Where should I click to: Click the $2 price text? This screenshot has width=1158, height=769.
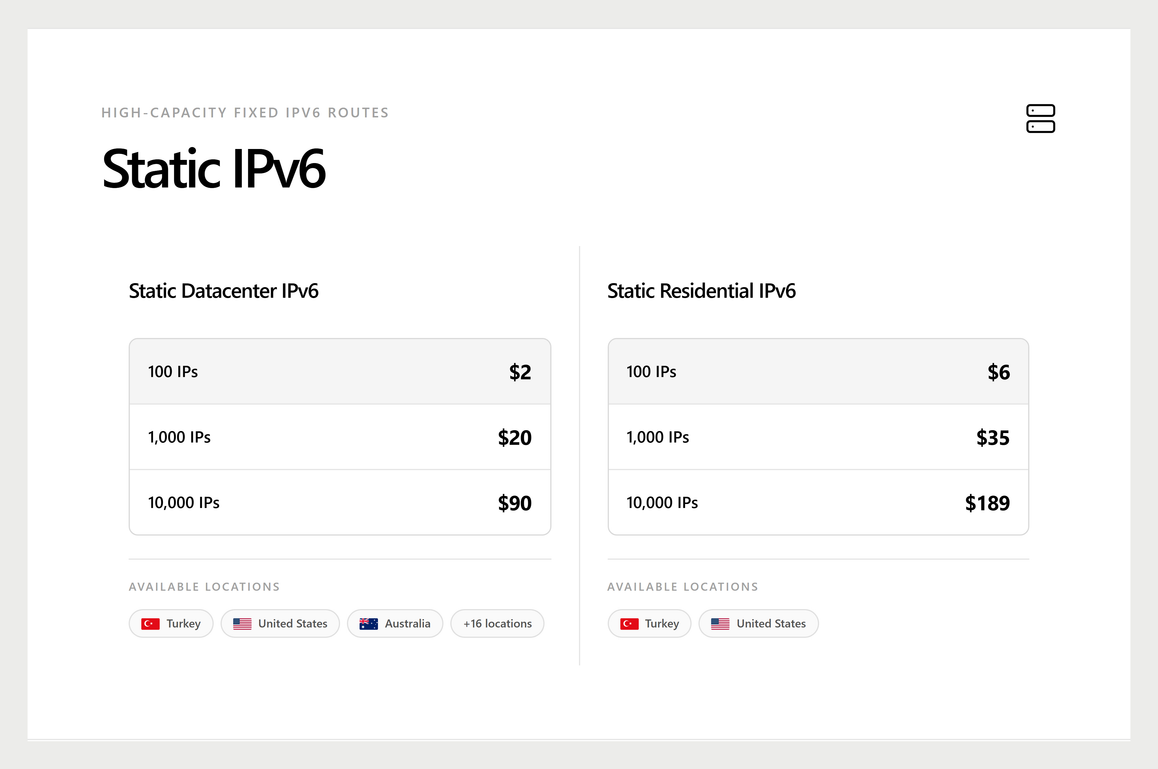pyautogui.click(x=520, y=372)
